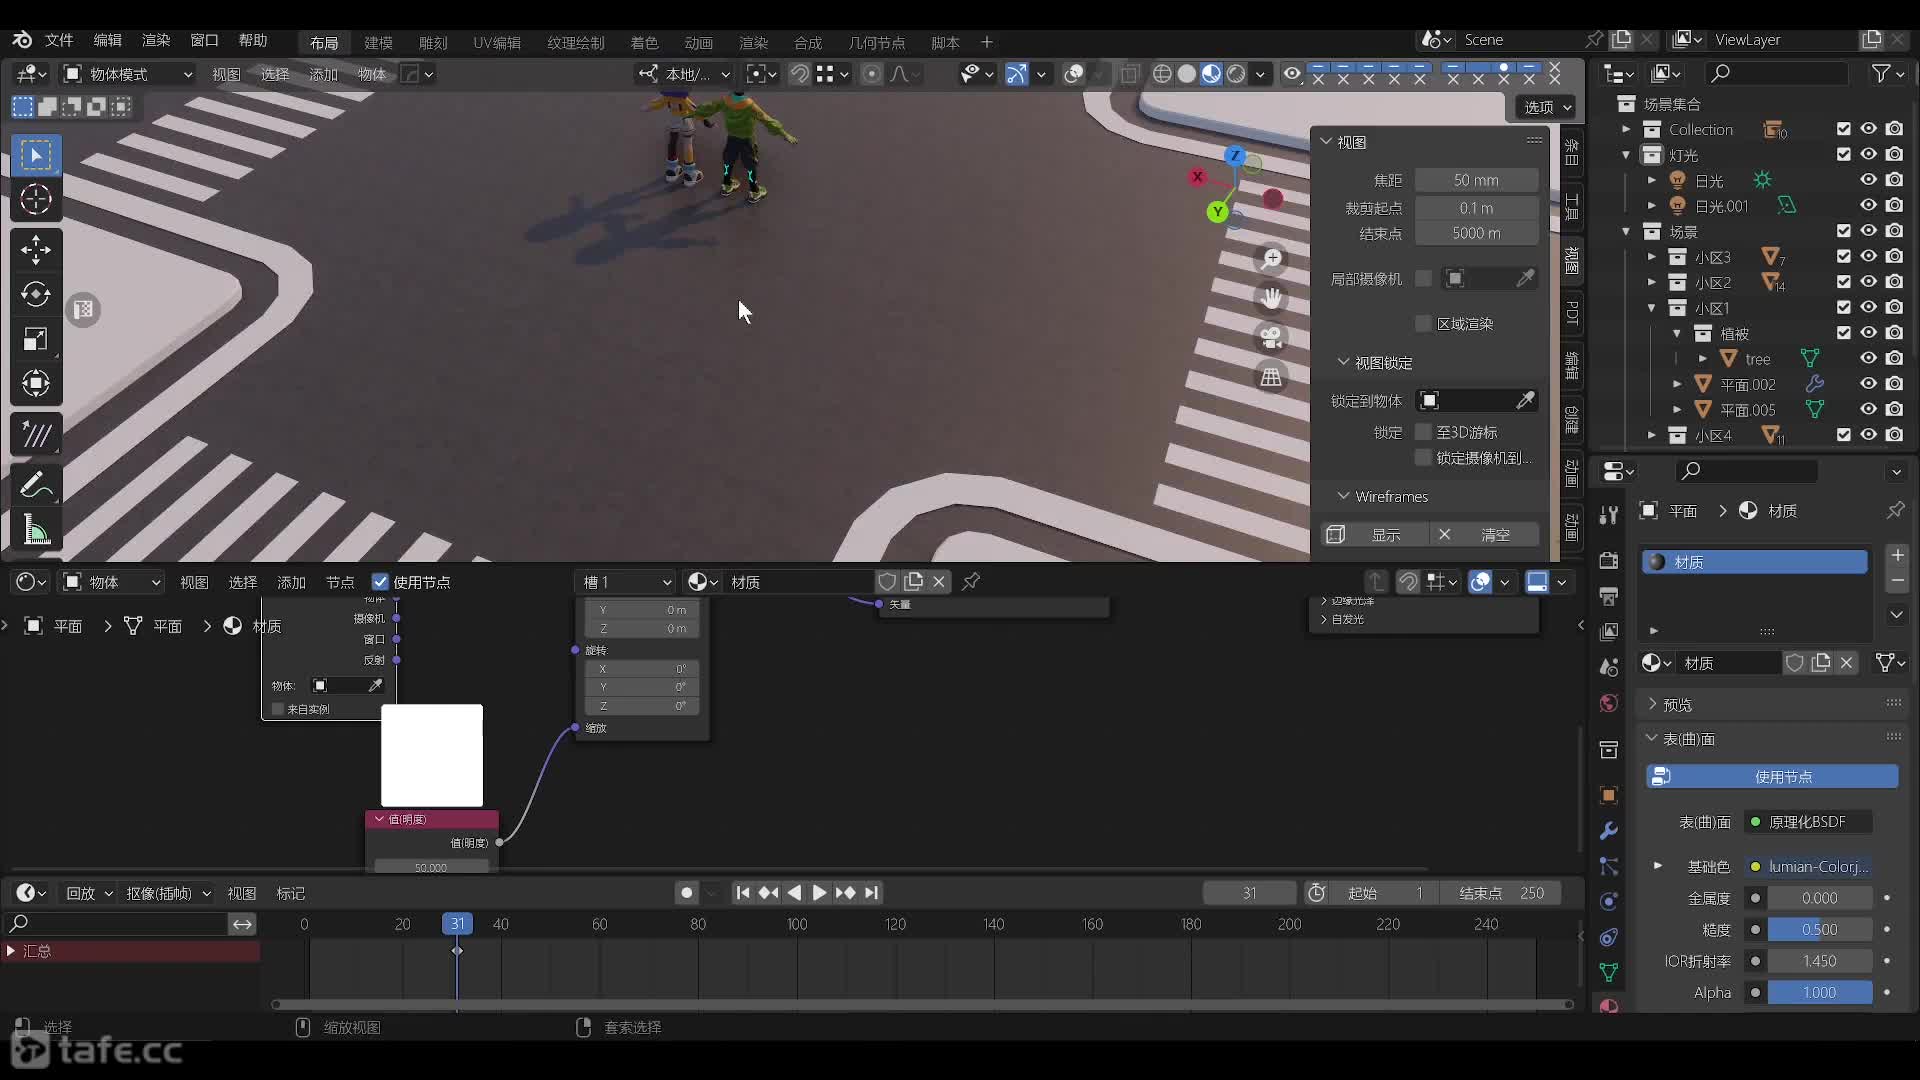Image resolution: width=1920 pixels, height=1080 pixels.
Task: Select the Transform tool
Action: [36, 383]
